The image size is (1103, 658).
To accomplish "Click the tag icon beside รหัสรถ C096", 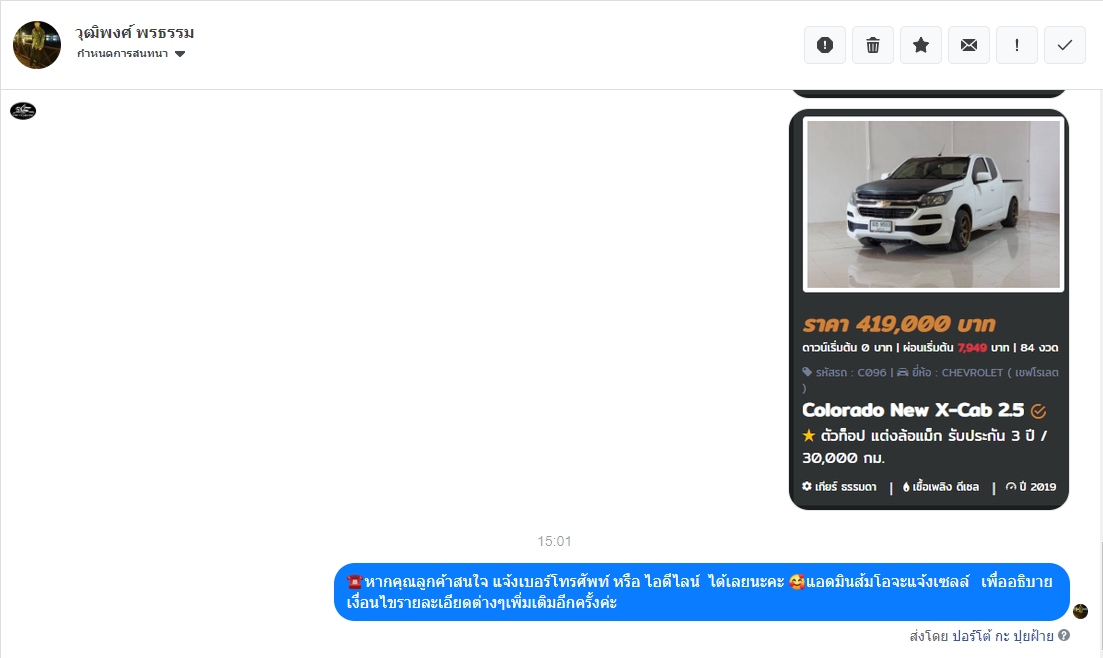I will coord(807,372).
